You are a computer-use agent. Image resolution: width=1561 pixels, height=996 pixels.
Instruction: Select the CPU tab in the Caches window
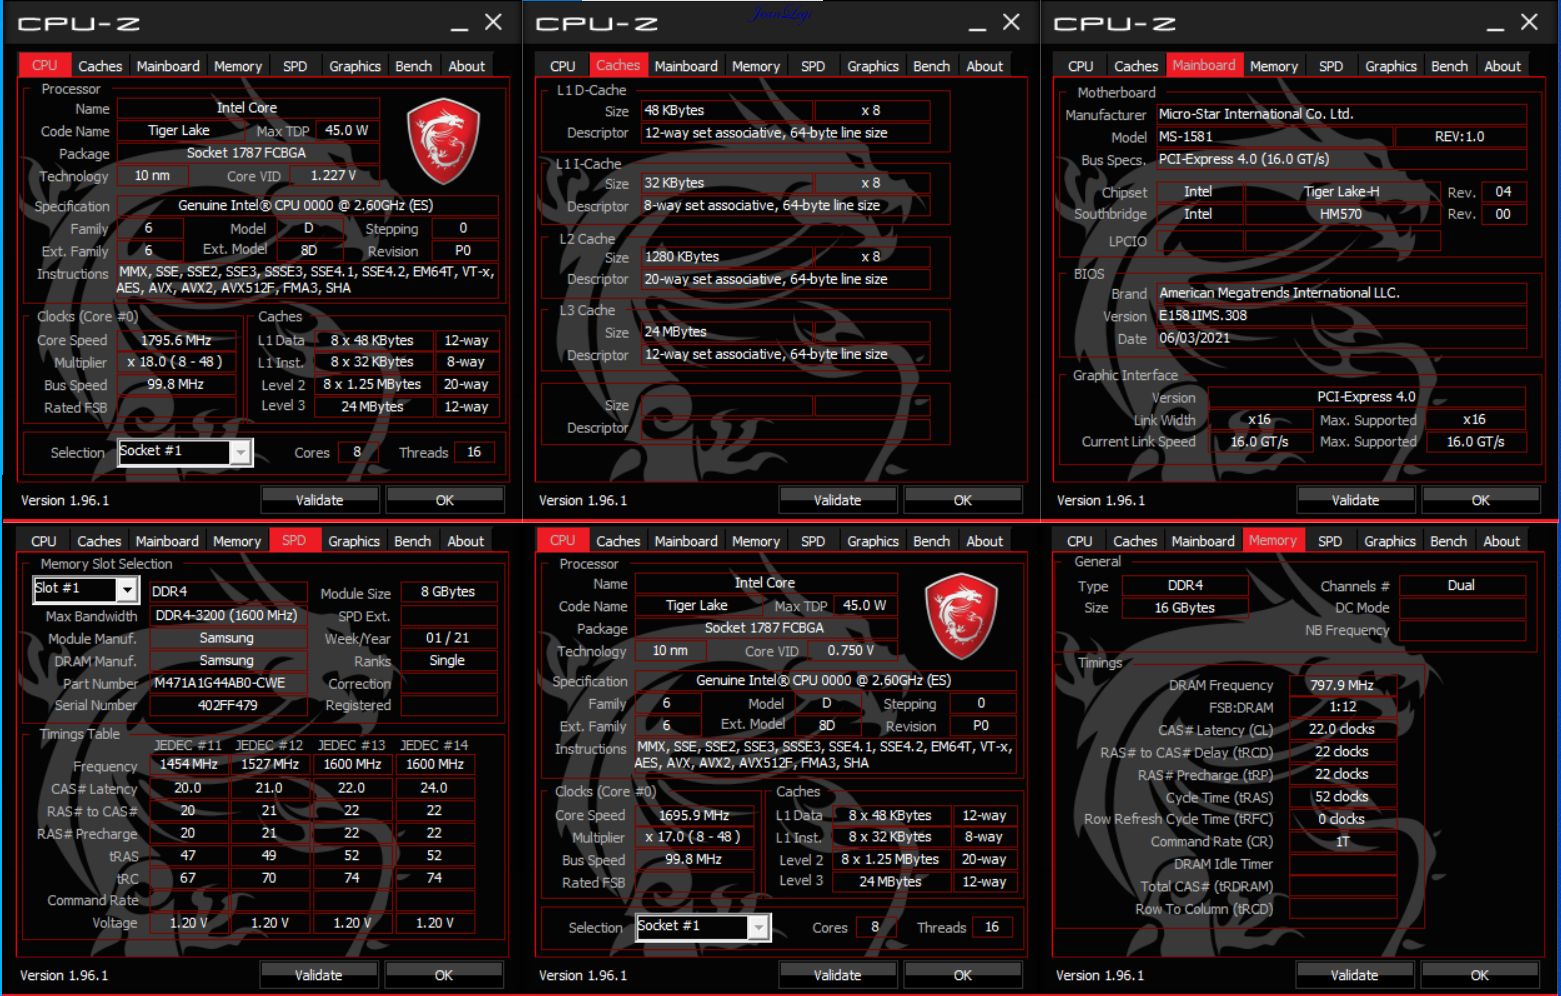click(563, 66)
